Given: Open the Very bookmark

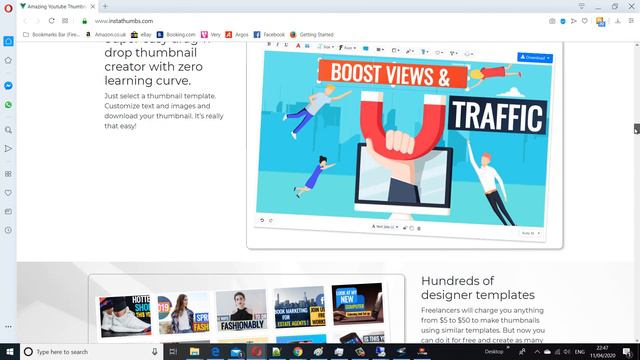Looking at the screenshot, I should [211, 35].
